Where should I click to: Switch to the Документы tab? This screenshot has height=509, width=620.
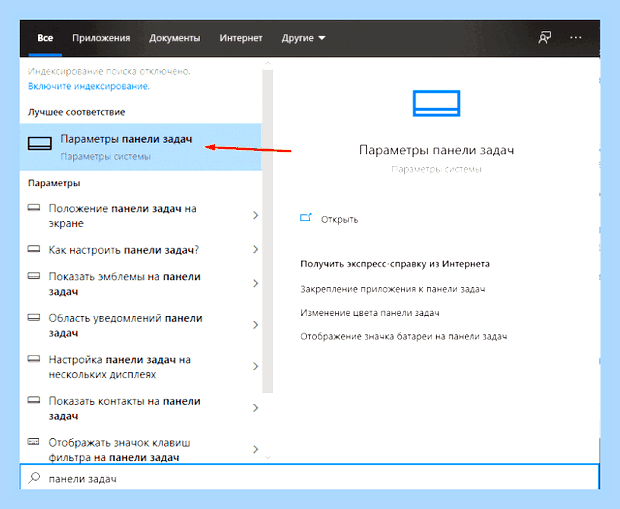[174, 38]
